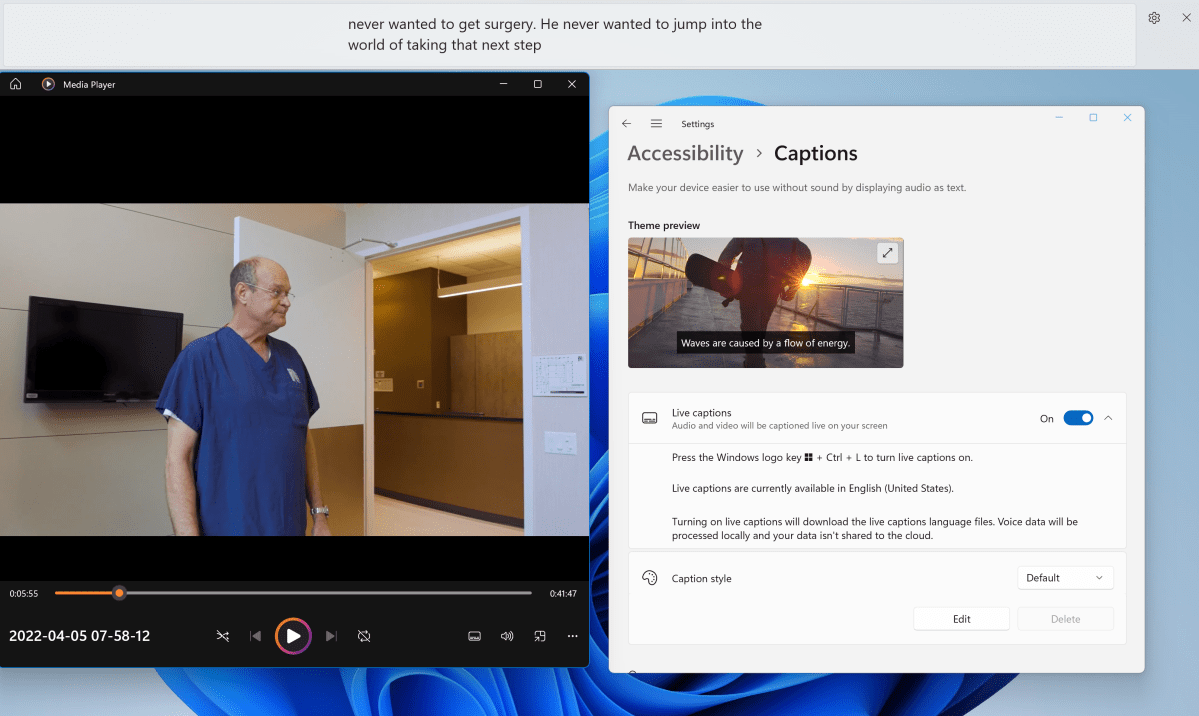This screenshot has height=716, width=1199.
Task: Maximize the Settings window
Action: pos(1093,117)
